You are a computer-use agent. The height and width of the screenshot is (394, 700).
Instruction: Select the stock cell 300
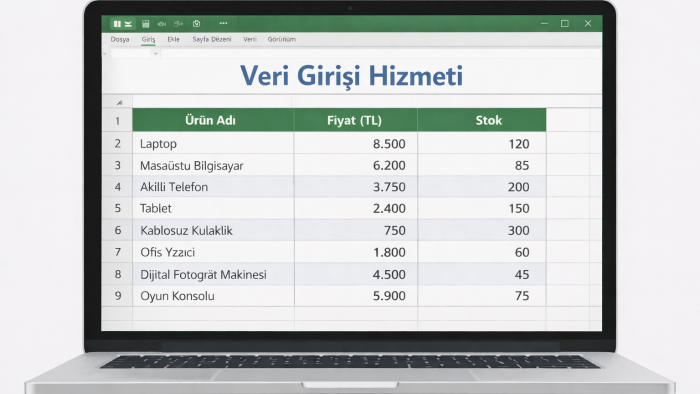click(482, 230)
